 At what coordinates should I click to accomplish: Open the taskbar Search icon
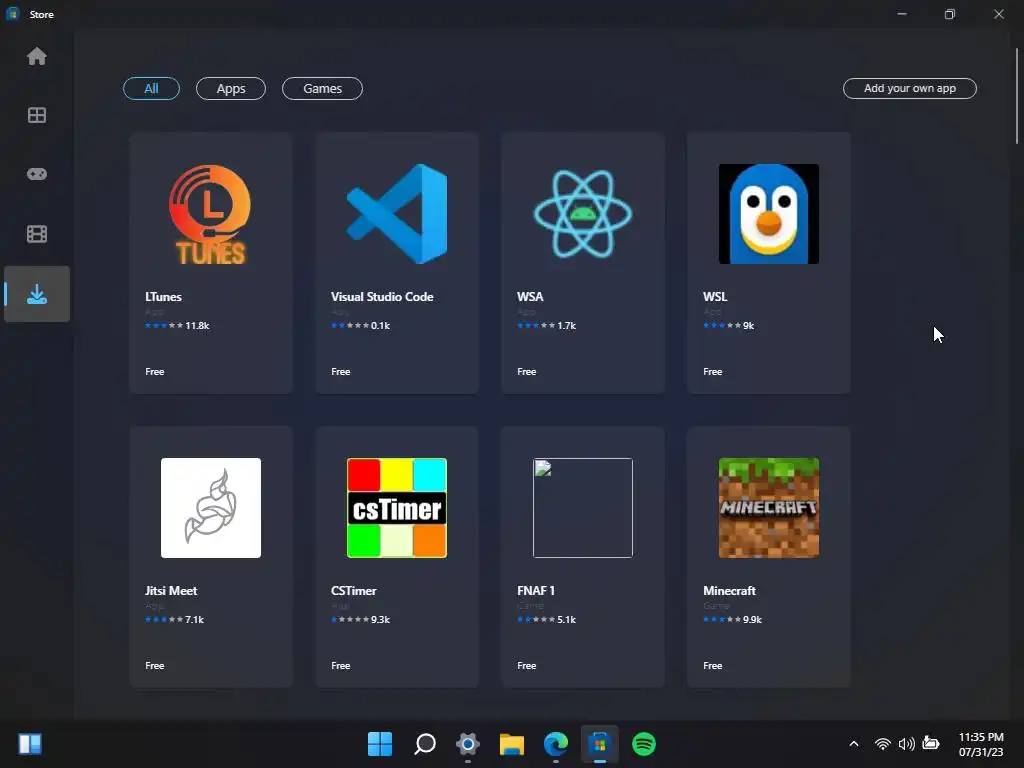pos(424,744)
